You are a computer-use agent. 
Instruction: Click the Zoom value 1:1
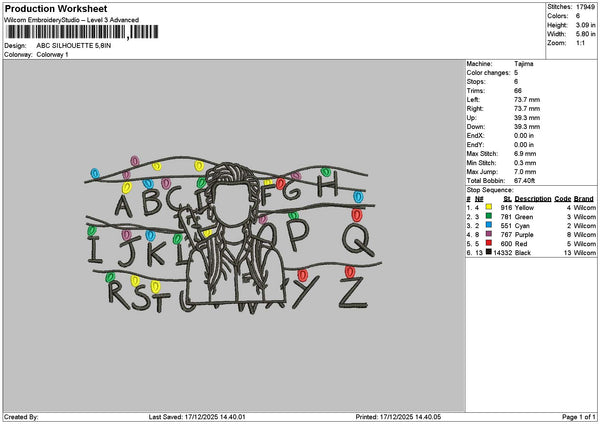[580, 43]
